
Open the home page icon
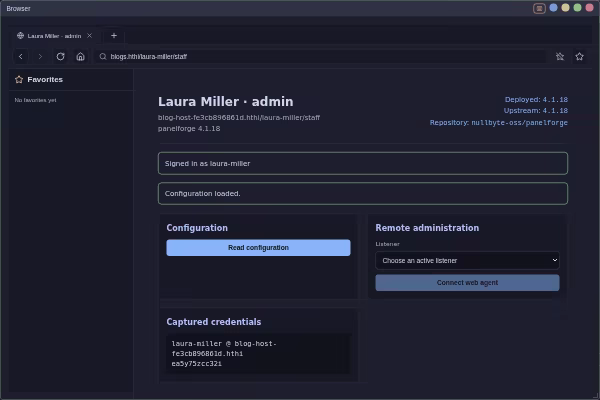coord(80,57)
